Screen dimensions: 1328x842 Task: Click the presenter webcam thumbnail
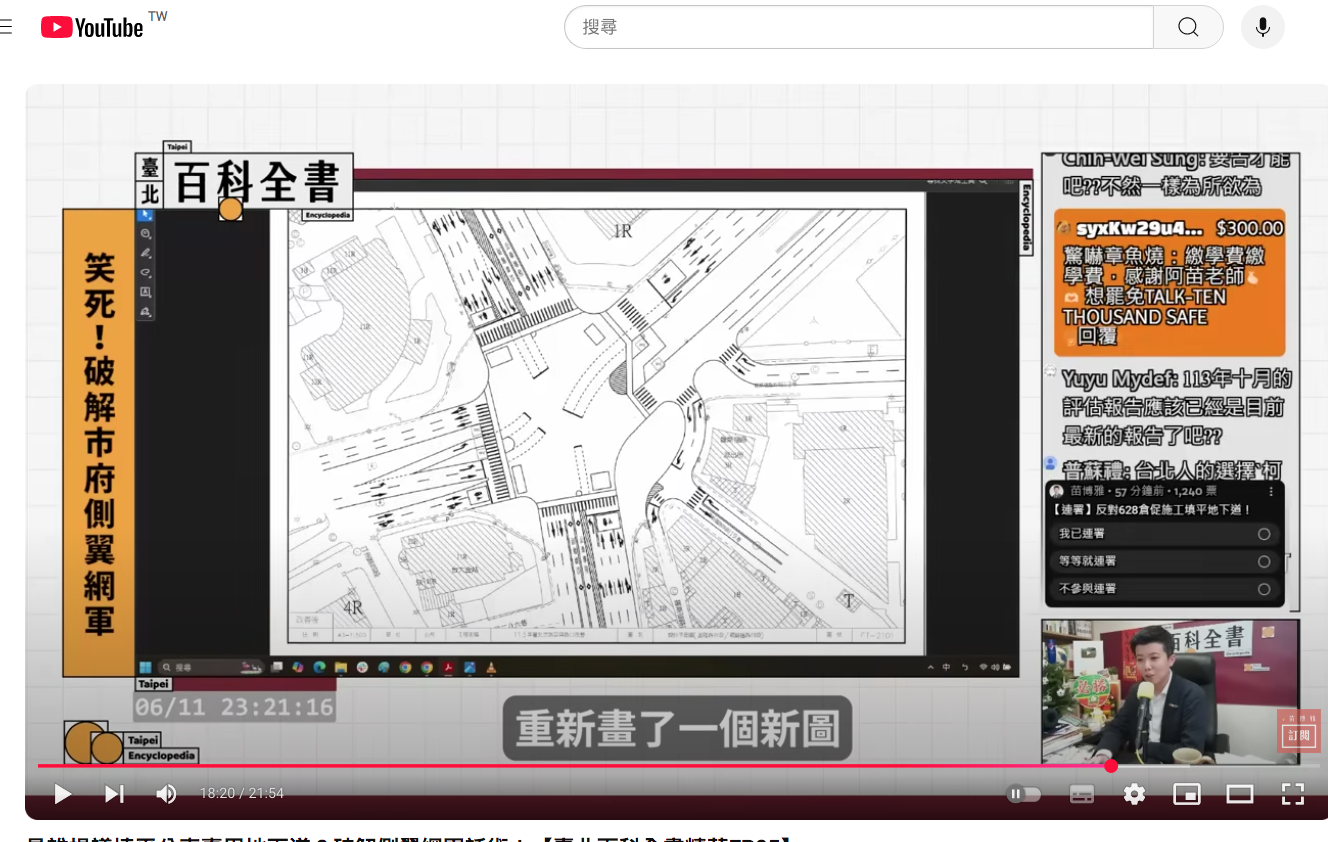(1170, 692)
